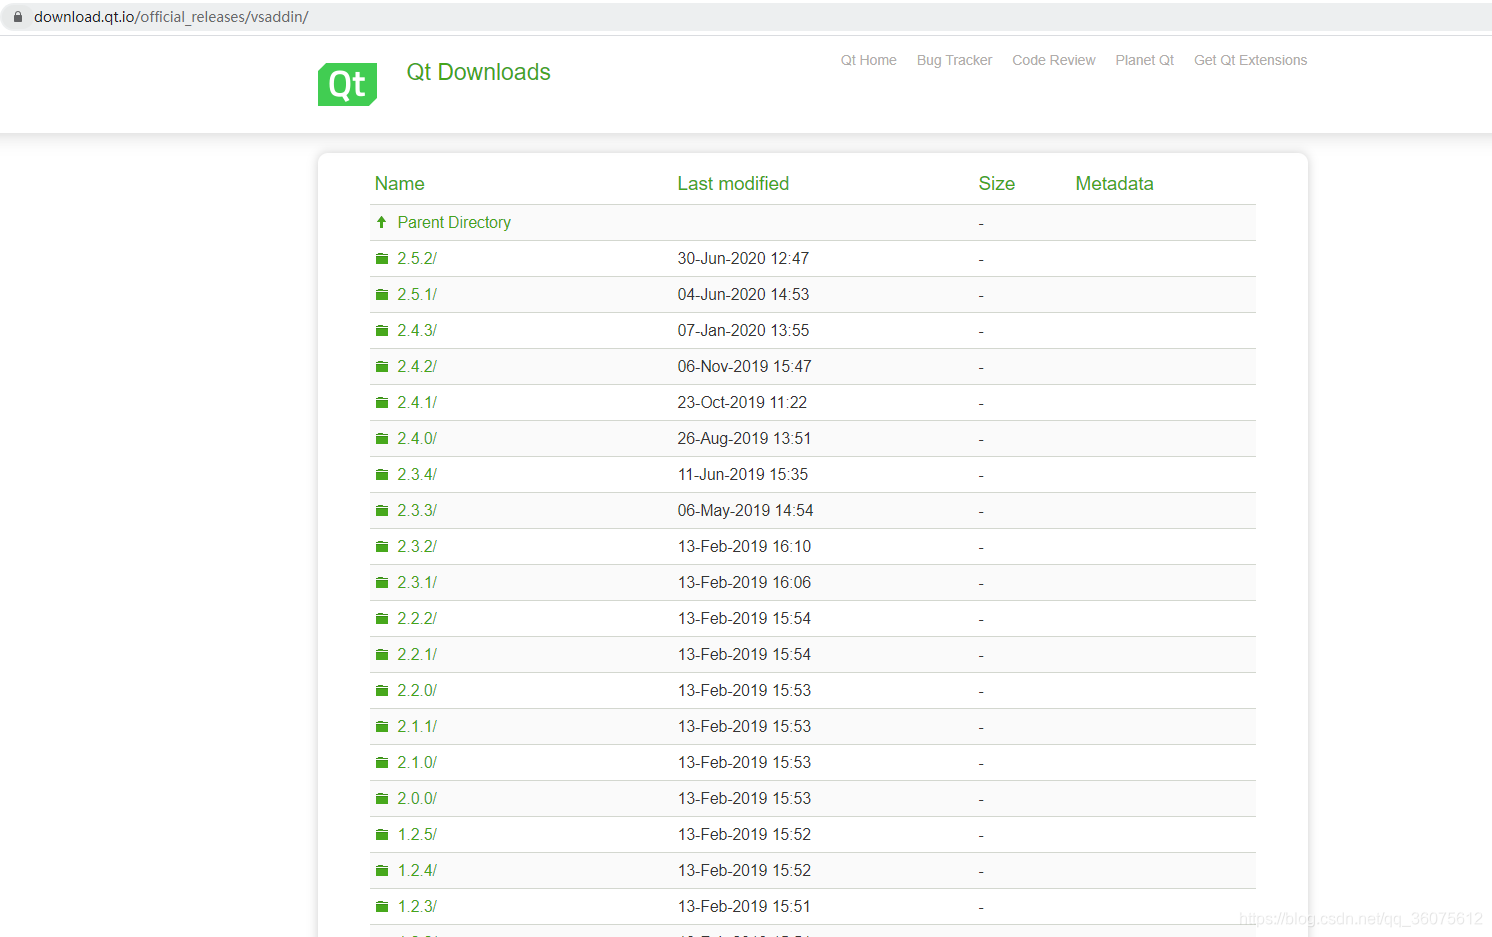Open Get Qt Extensions menu link
The height and width of the screenshot is (937, 1492).
pos(1250,60)
